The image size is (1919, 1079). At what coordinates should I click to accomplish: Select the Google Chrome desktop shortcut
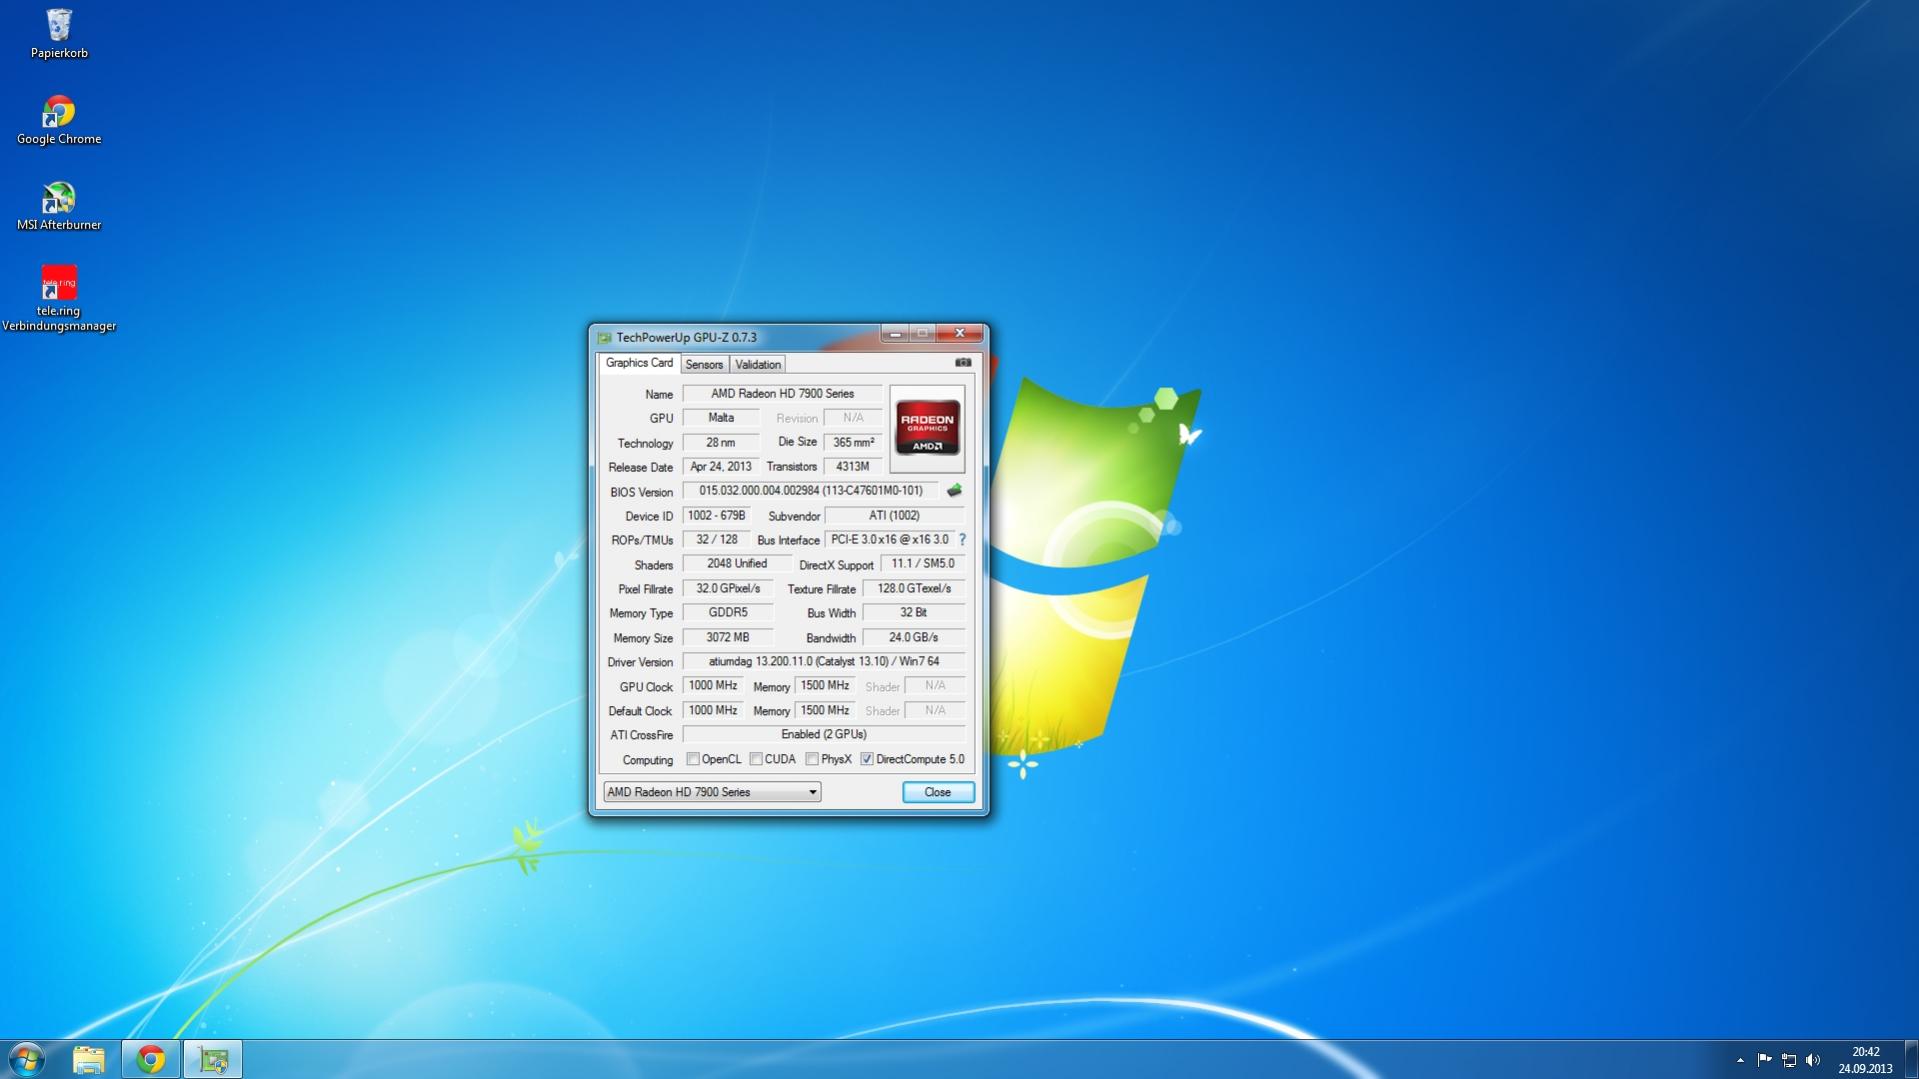point(59,120)
